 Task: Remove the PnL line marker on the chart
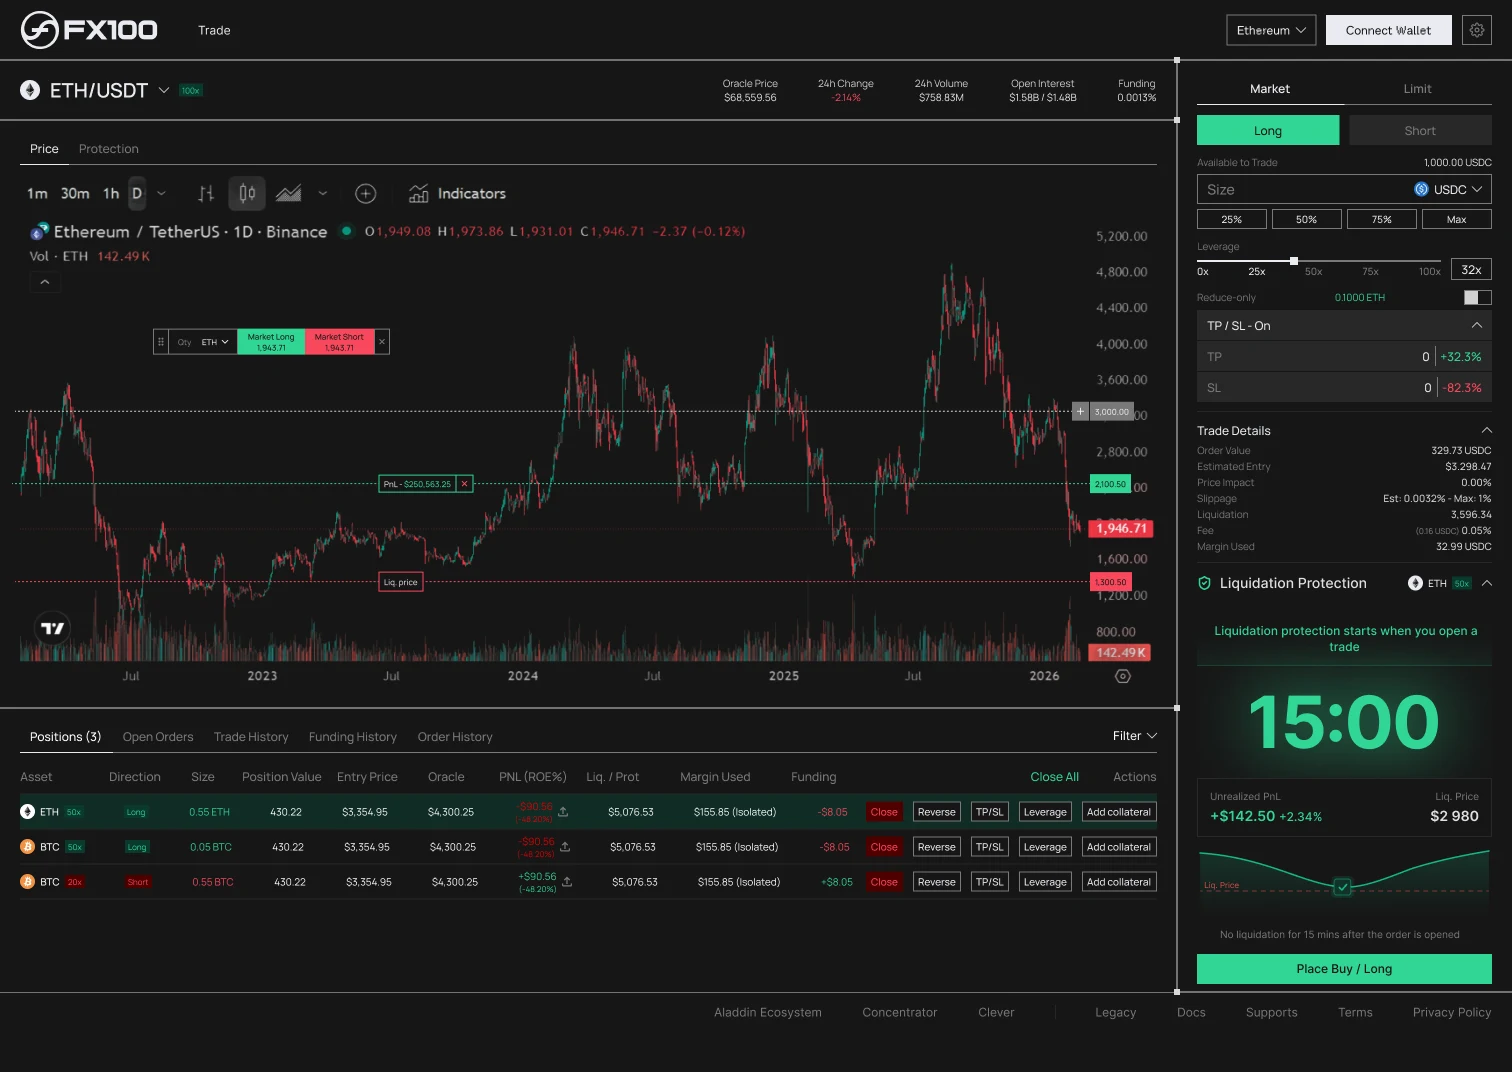tap(464, 484)
